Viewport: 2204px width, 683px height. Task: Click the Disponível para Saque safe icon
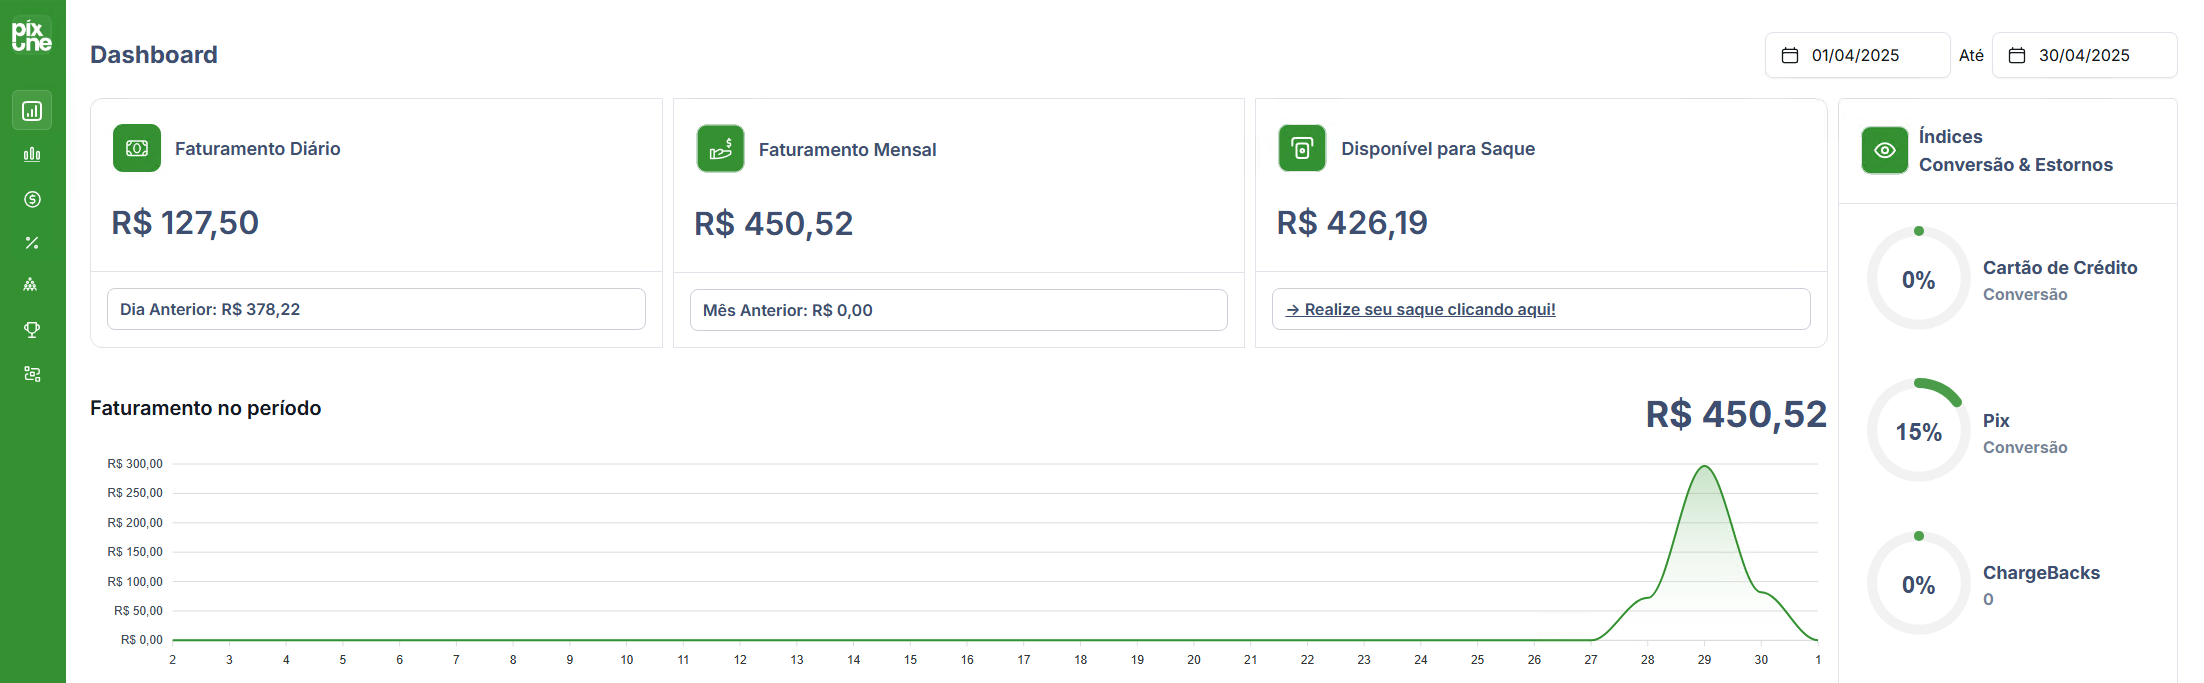tap(1302, 148)
